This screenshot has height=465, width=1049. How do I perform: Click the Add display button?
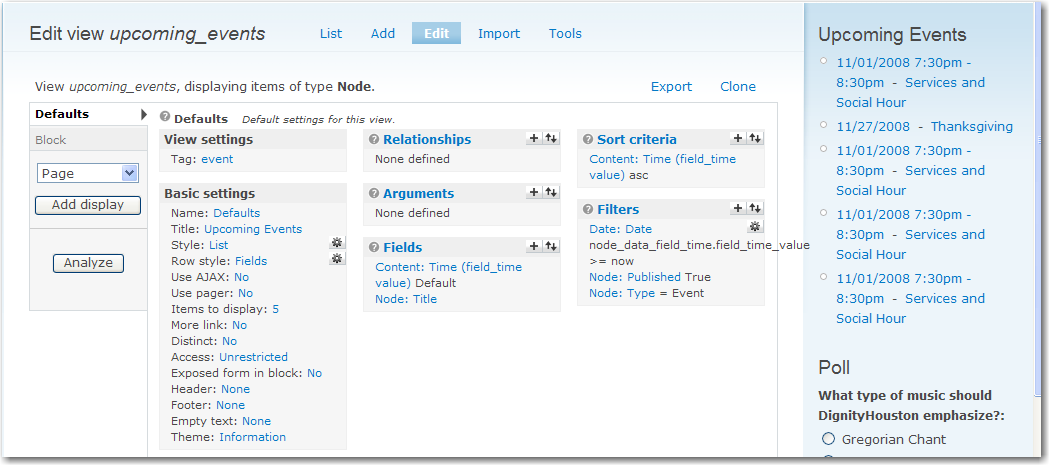pyautogui.click(x=88, y=205)
